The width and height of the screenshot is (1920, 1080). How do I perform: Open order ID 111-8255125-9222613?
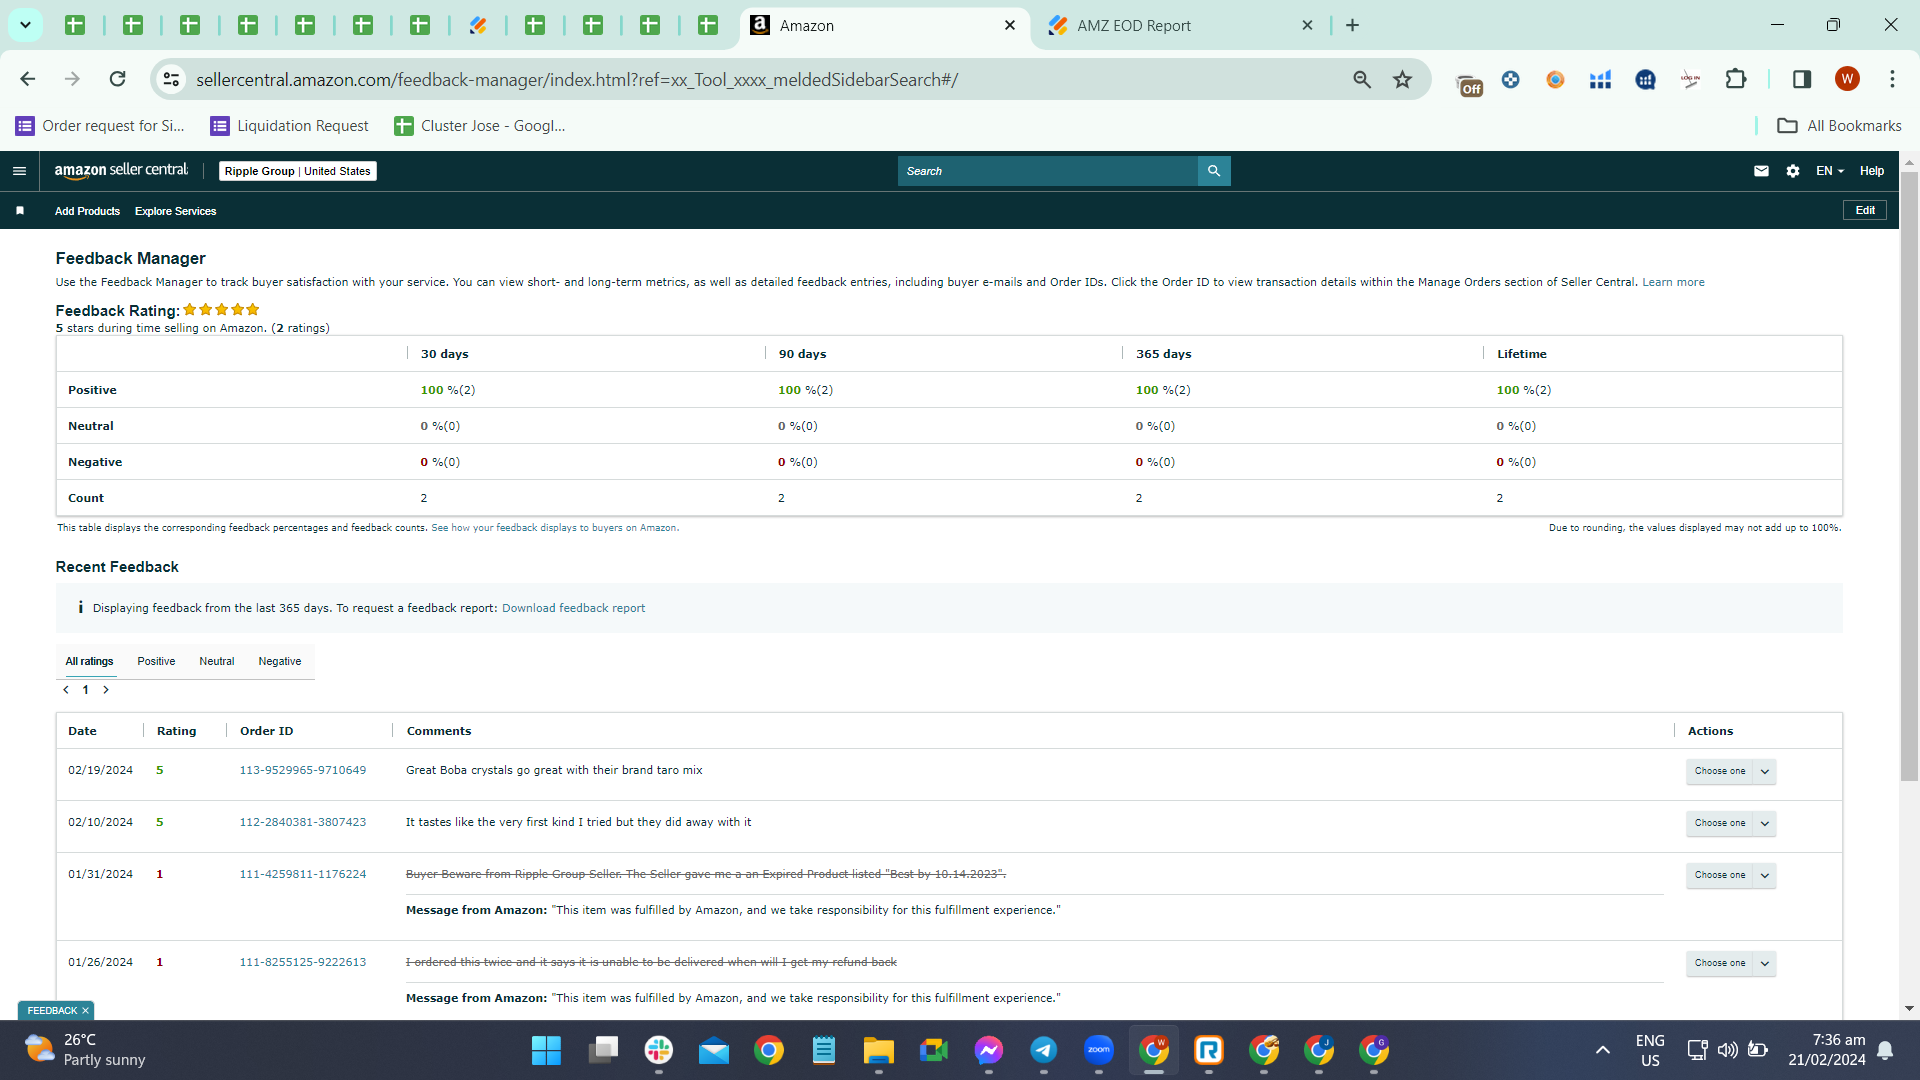[303, 962]
